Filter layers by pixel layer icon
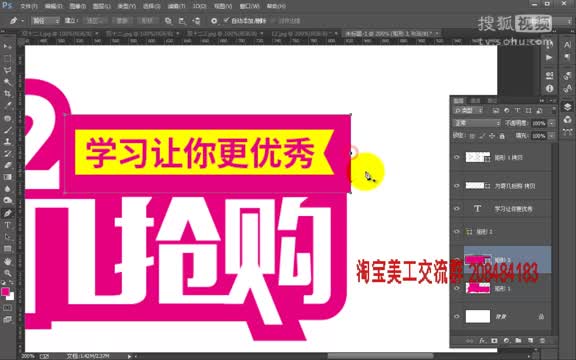Image resolution: width=576 pixels, height=360 pixels. [496, 110]
